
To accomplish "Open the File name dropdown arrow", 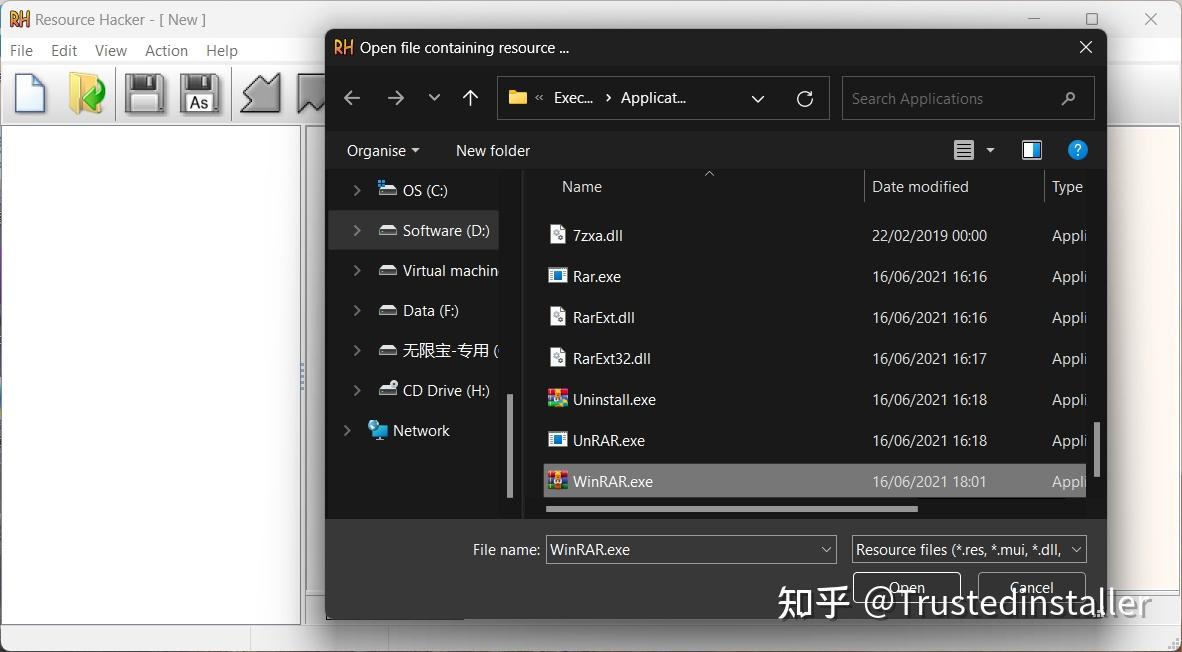I will pyautogui.click(x=826, y=549).
